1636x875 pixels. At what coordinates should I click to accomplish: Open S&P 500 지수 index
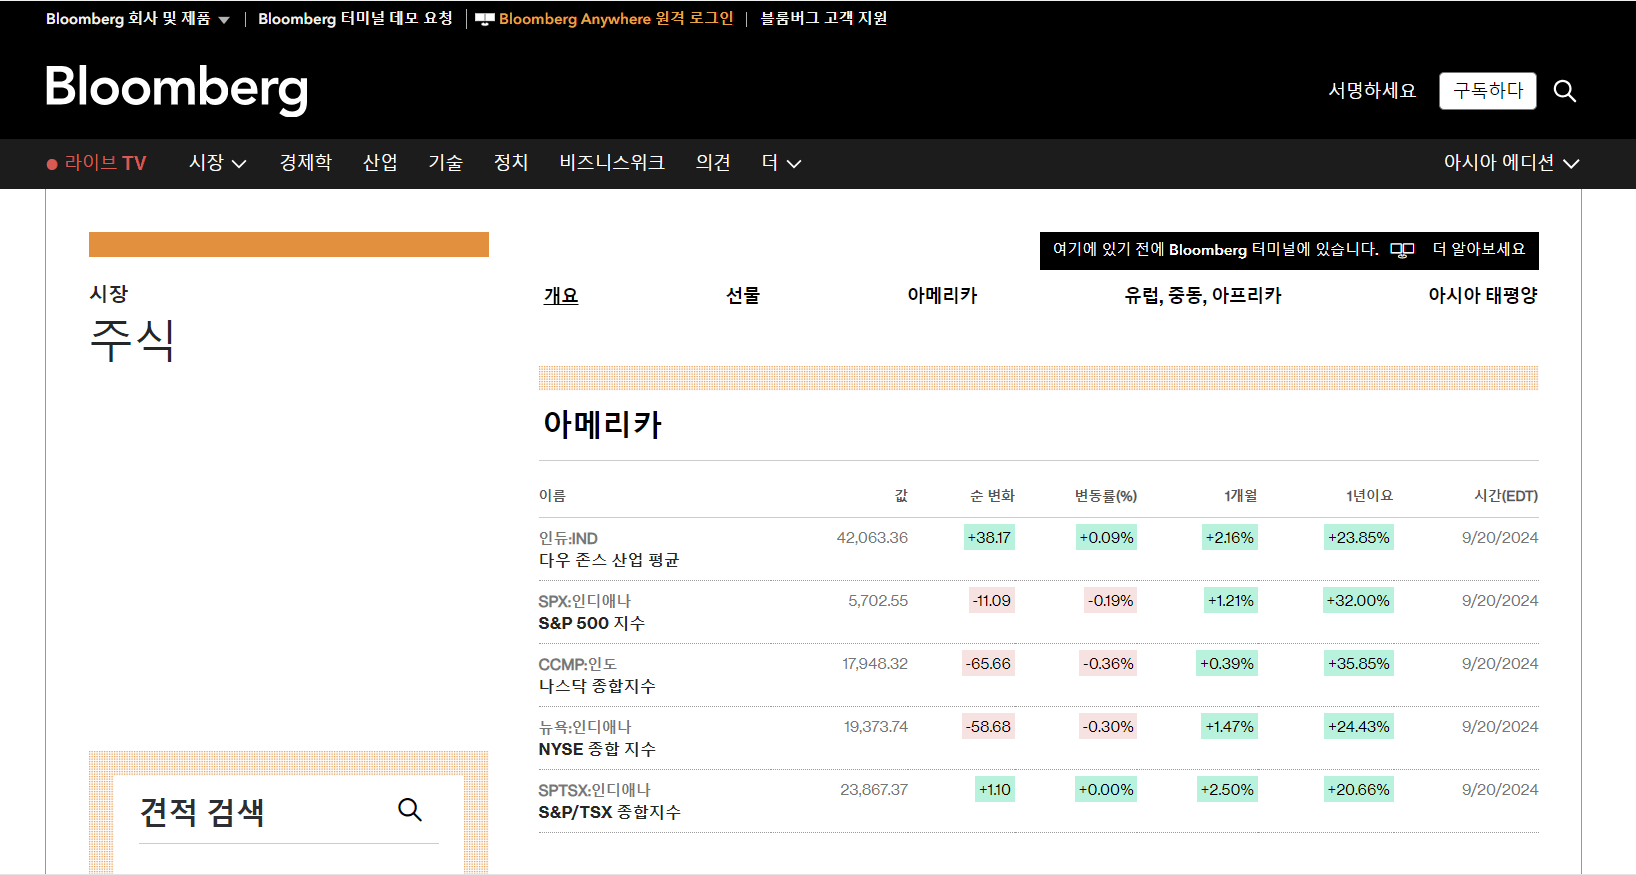pyautogui.click(x=592, y=623)
